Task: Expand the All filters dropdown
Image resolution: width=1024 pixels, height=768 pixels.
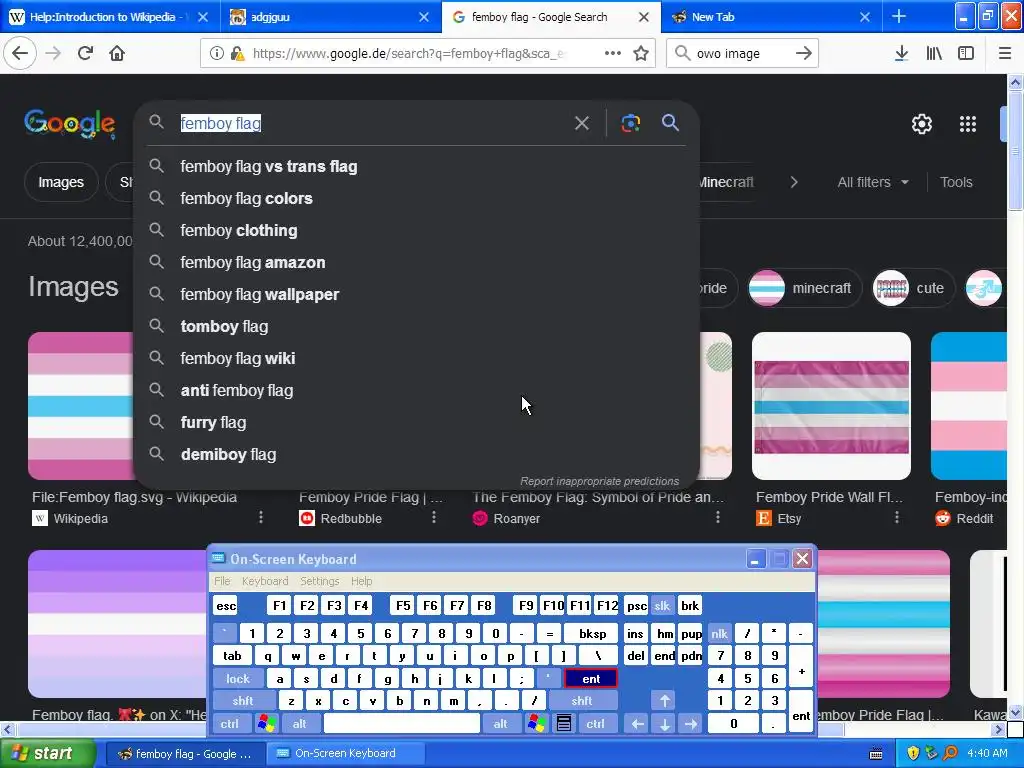Action: pyautogui.click(x=872, y=182)
